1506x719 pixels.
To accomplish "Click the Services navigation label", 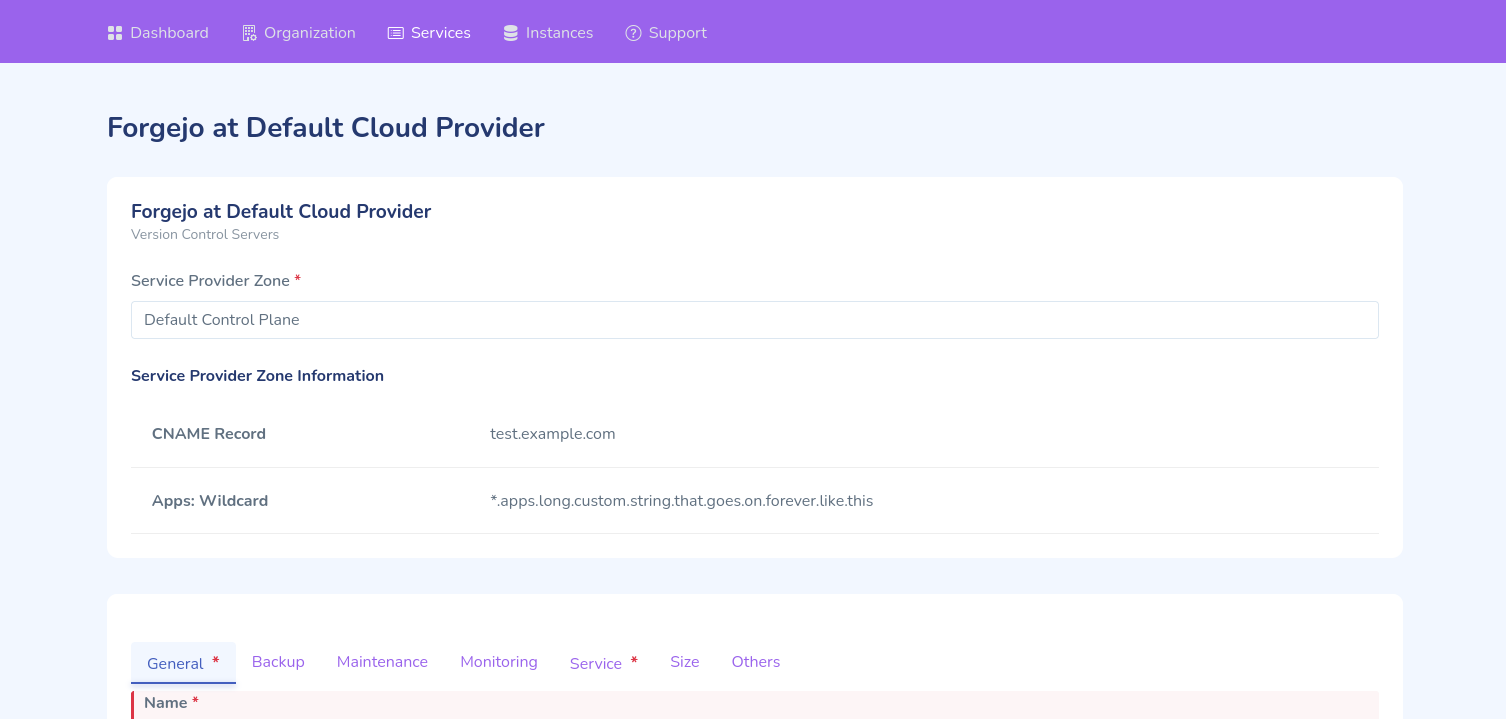I will click(440, 33).
